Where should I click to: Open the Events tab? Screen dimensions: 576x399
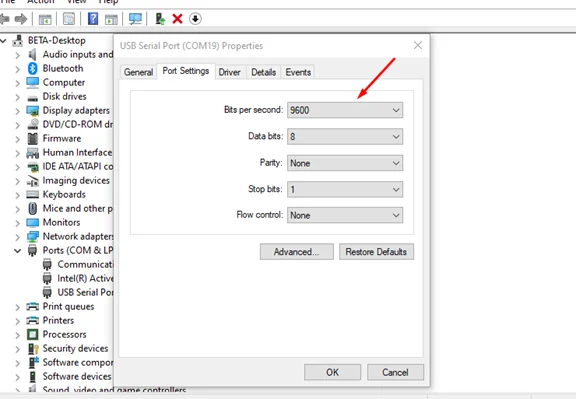point(298,72)
